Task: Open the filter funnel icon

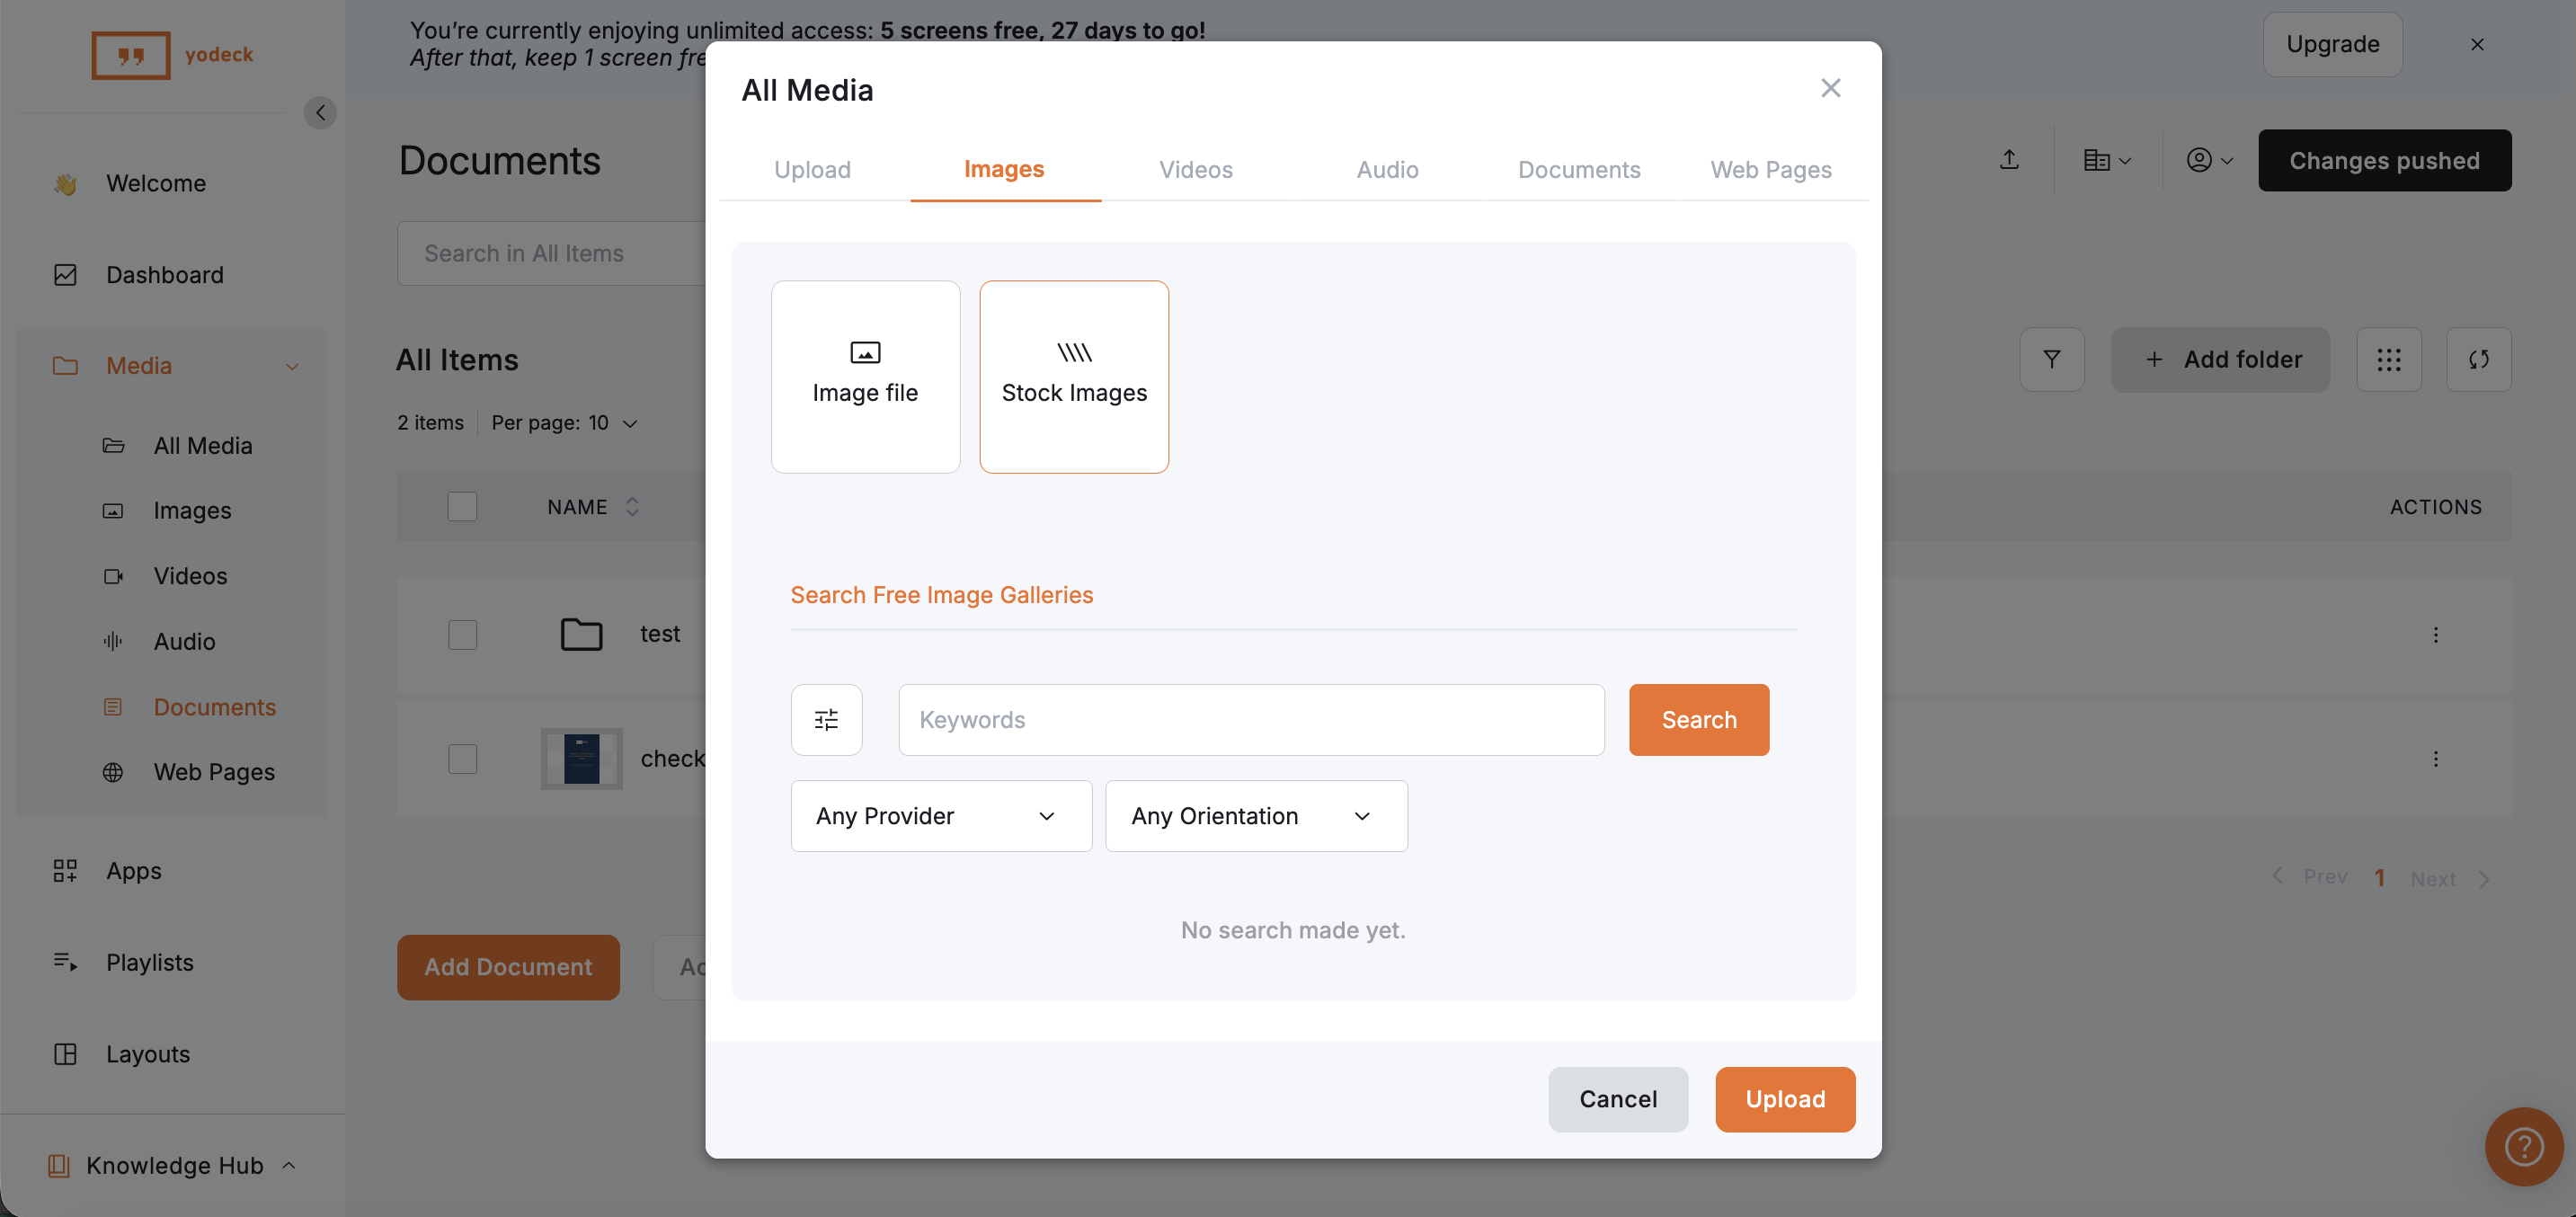Action: (x=2051, y=359)
